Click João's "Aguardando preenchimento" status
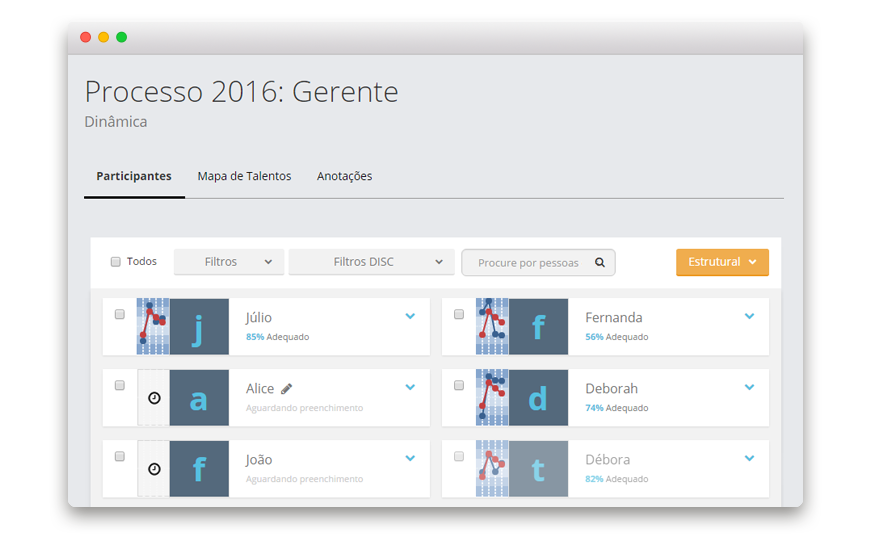The height and width of the screenshot is (540, 870). pyautogui.click(x=305, y=479)
